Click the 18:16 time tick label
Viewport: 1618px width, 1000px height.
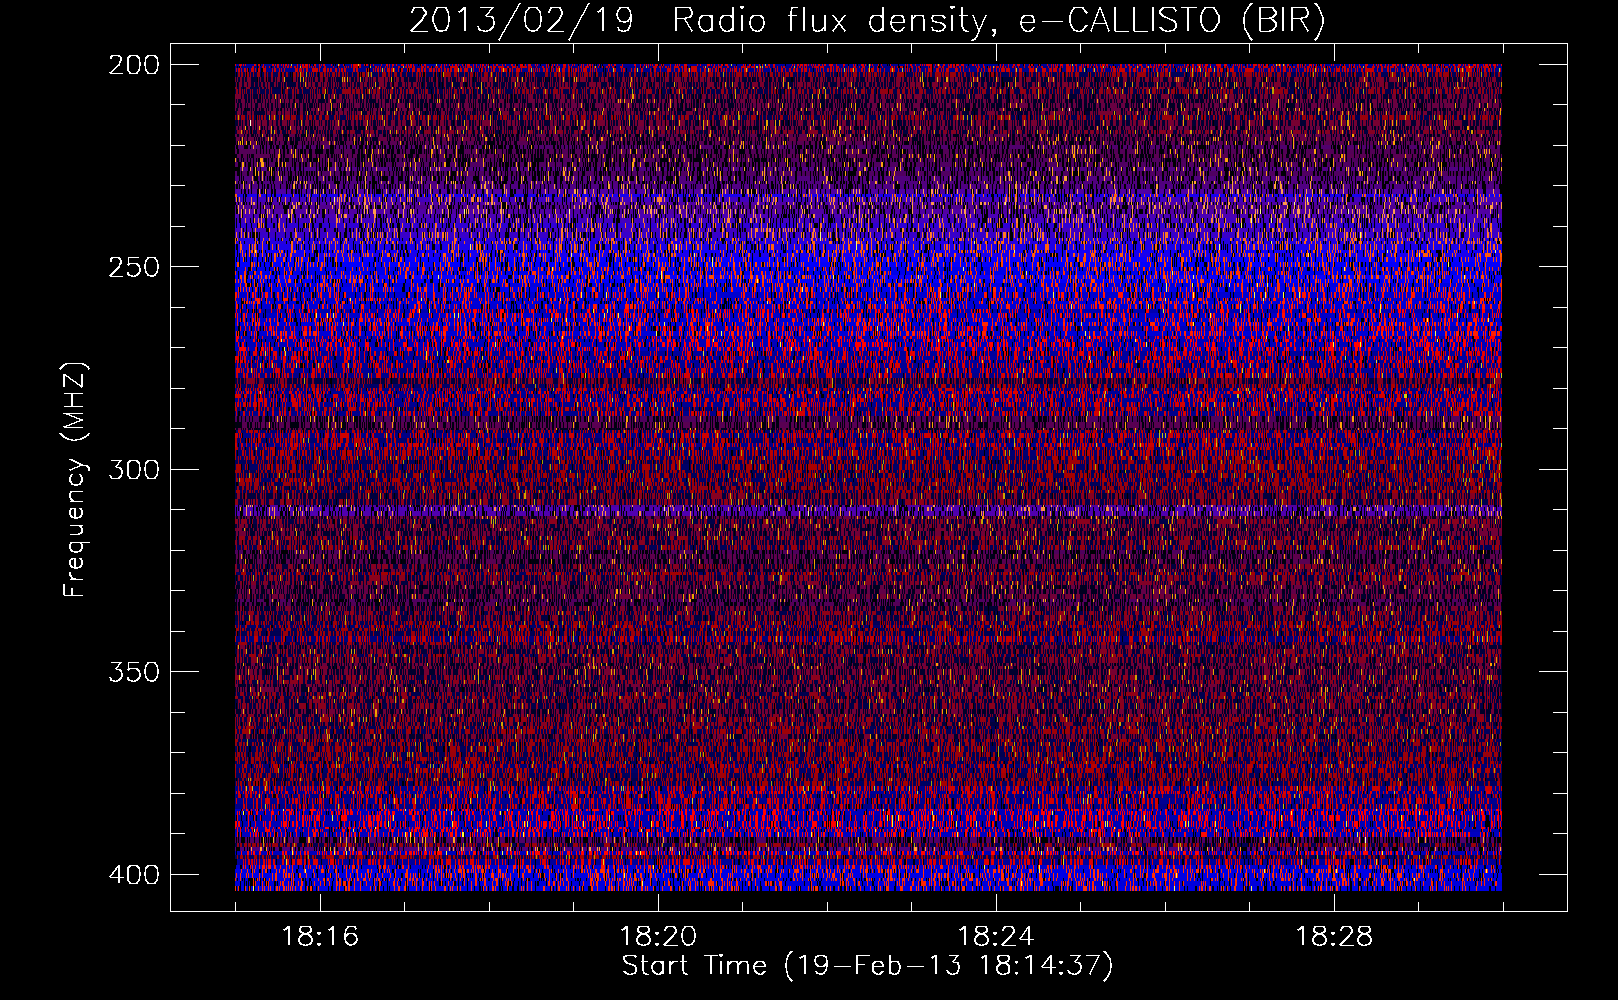click(x=320, y=937)
